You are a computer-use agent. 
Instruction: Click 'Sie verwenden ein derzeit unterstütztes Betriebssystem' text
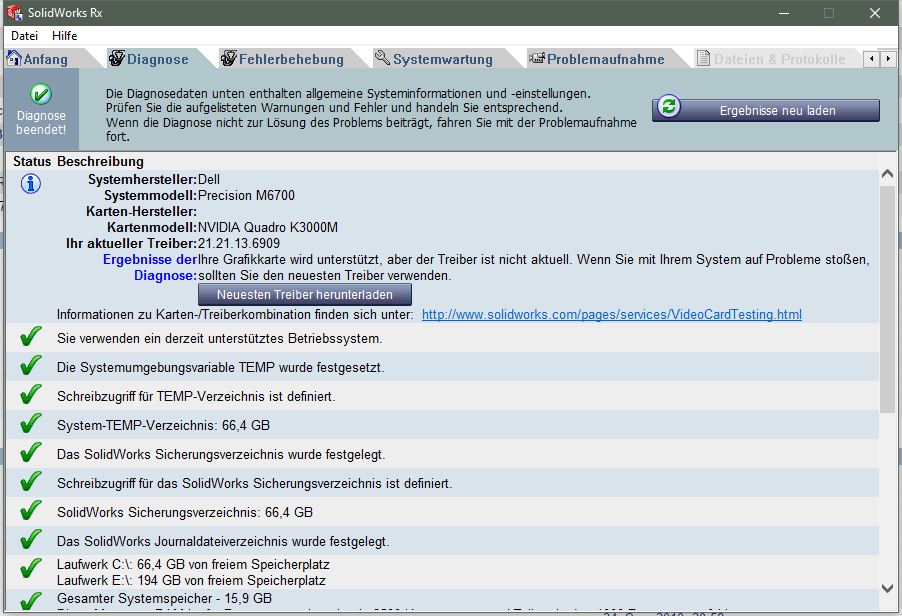click(x=219, y=338)
